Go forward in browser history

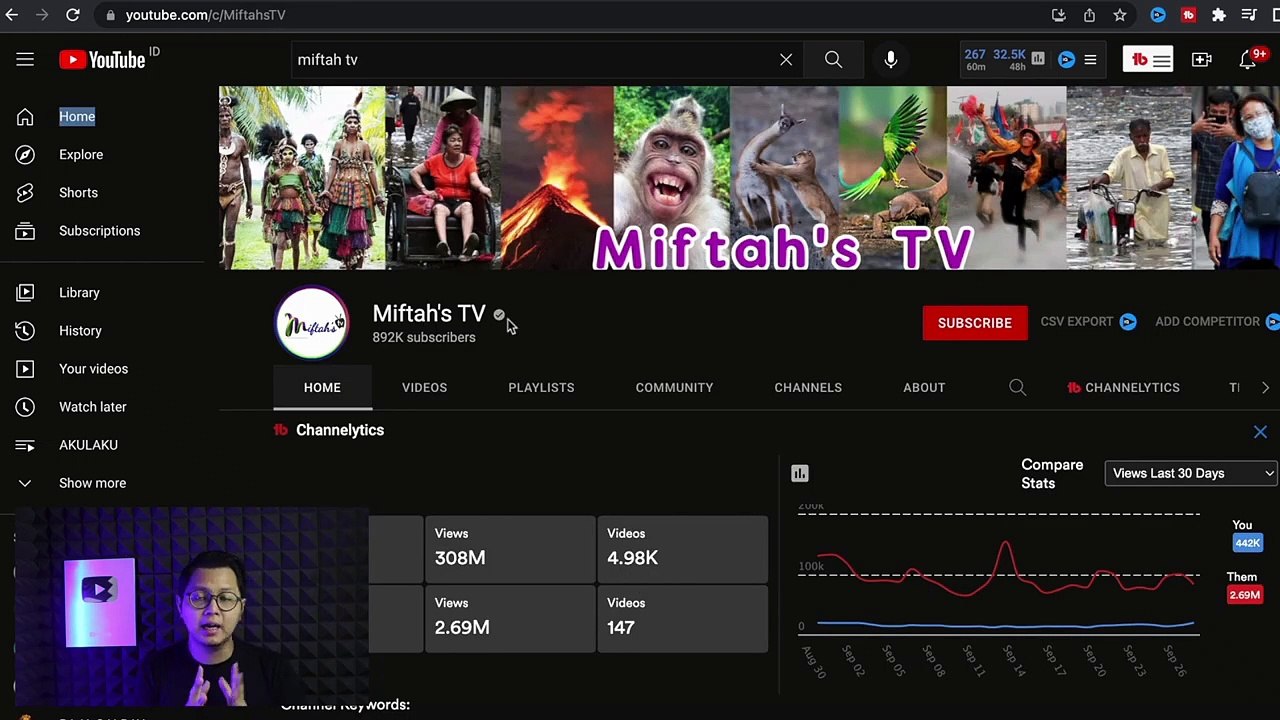tap(42, 15)
